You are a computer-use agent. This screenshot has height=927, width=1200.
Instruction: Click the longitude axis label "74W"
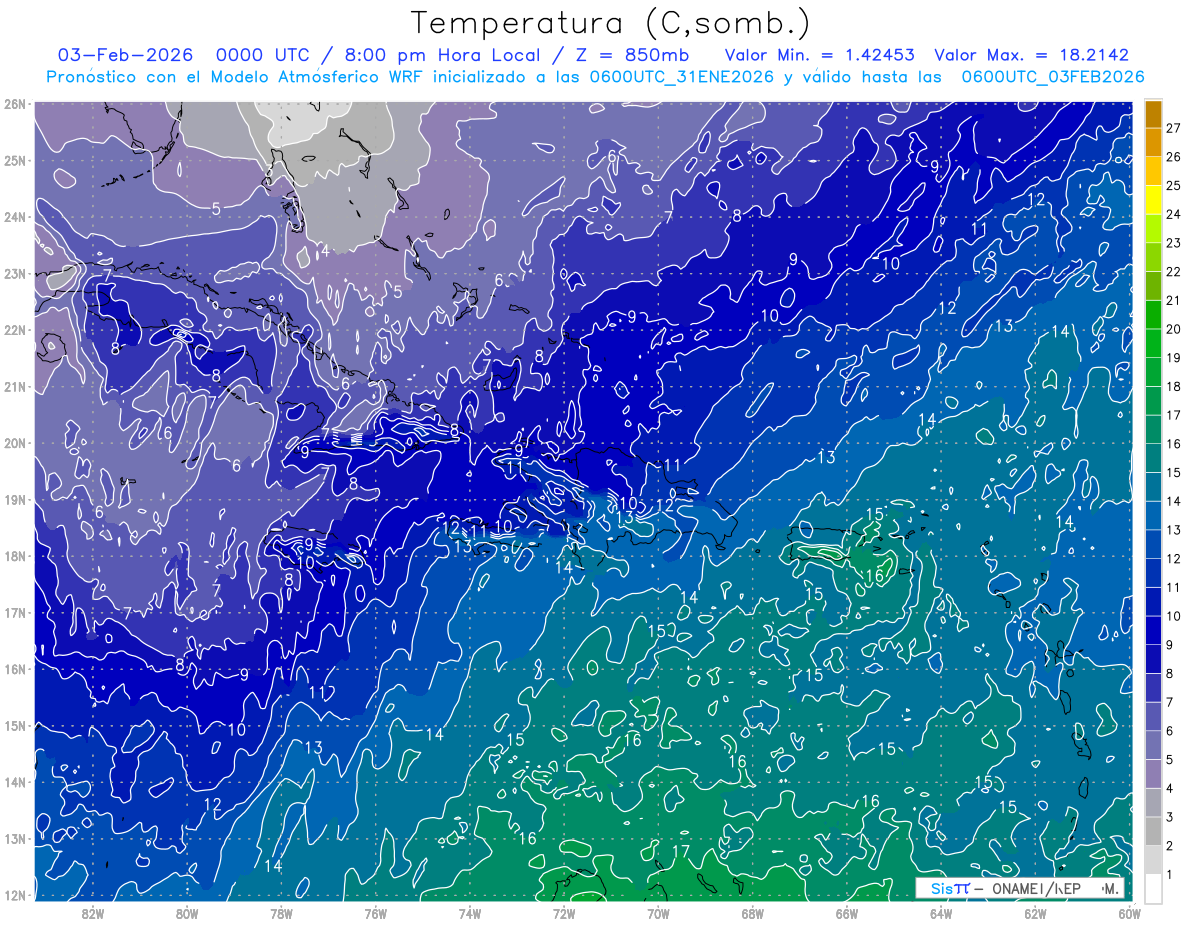[470, 913]
